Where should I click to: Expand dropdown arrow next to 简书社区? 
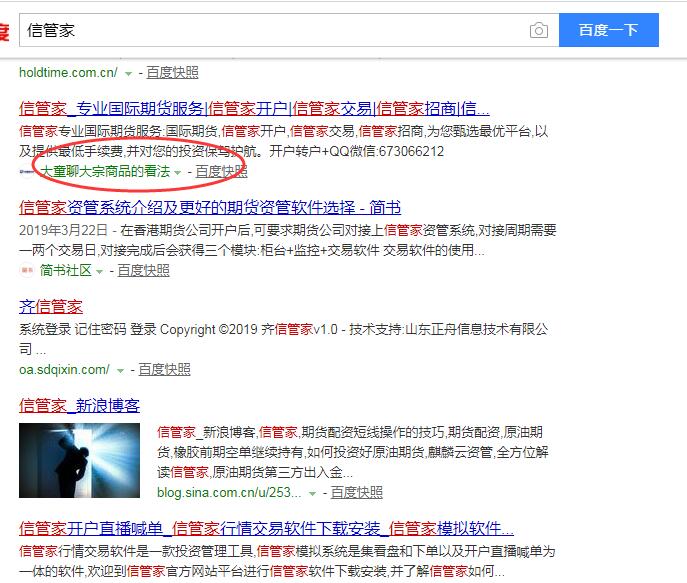99,272
